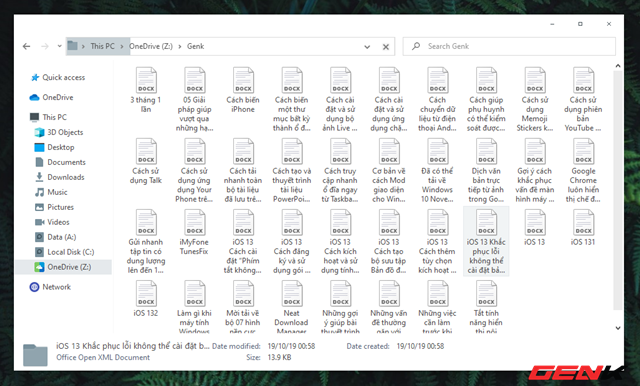Viewport: 640px width, 386px height.
Task: Select 'iOS 13 Cách thêm tùy chọn' file
Action: 437,242
